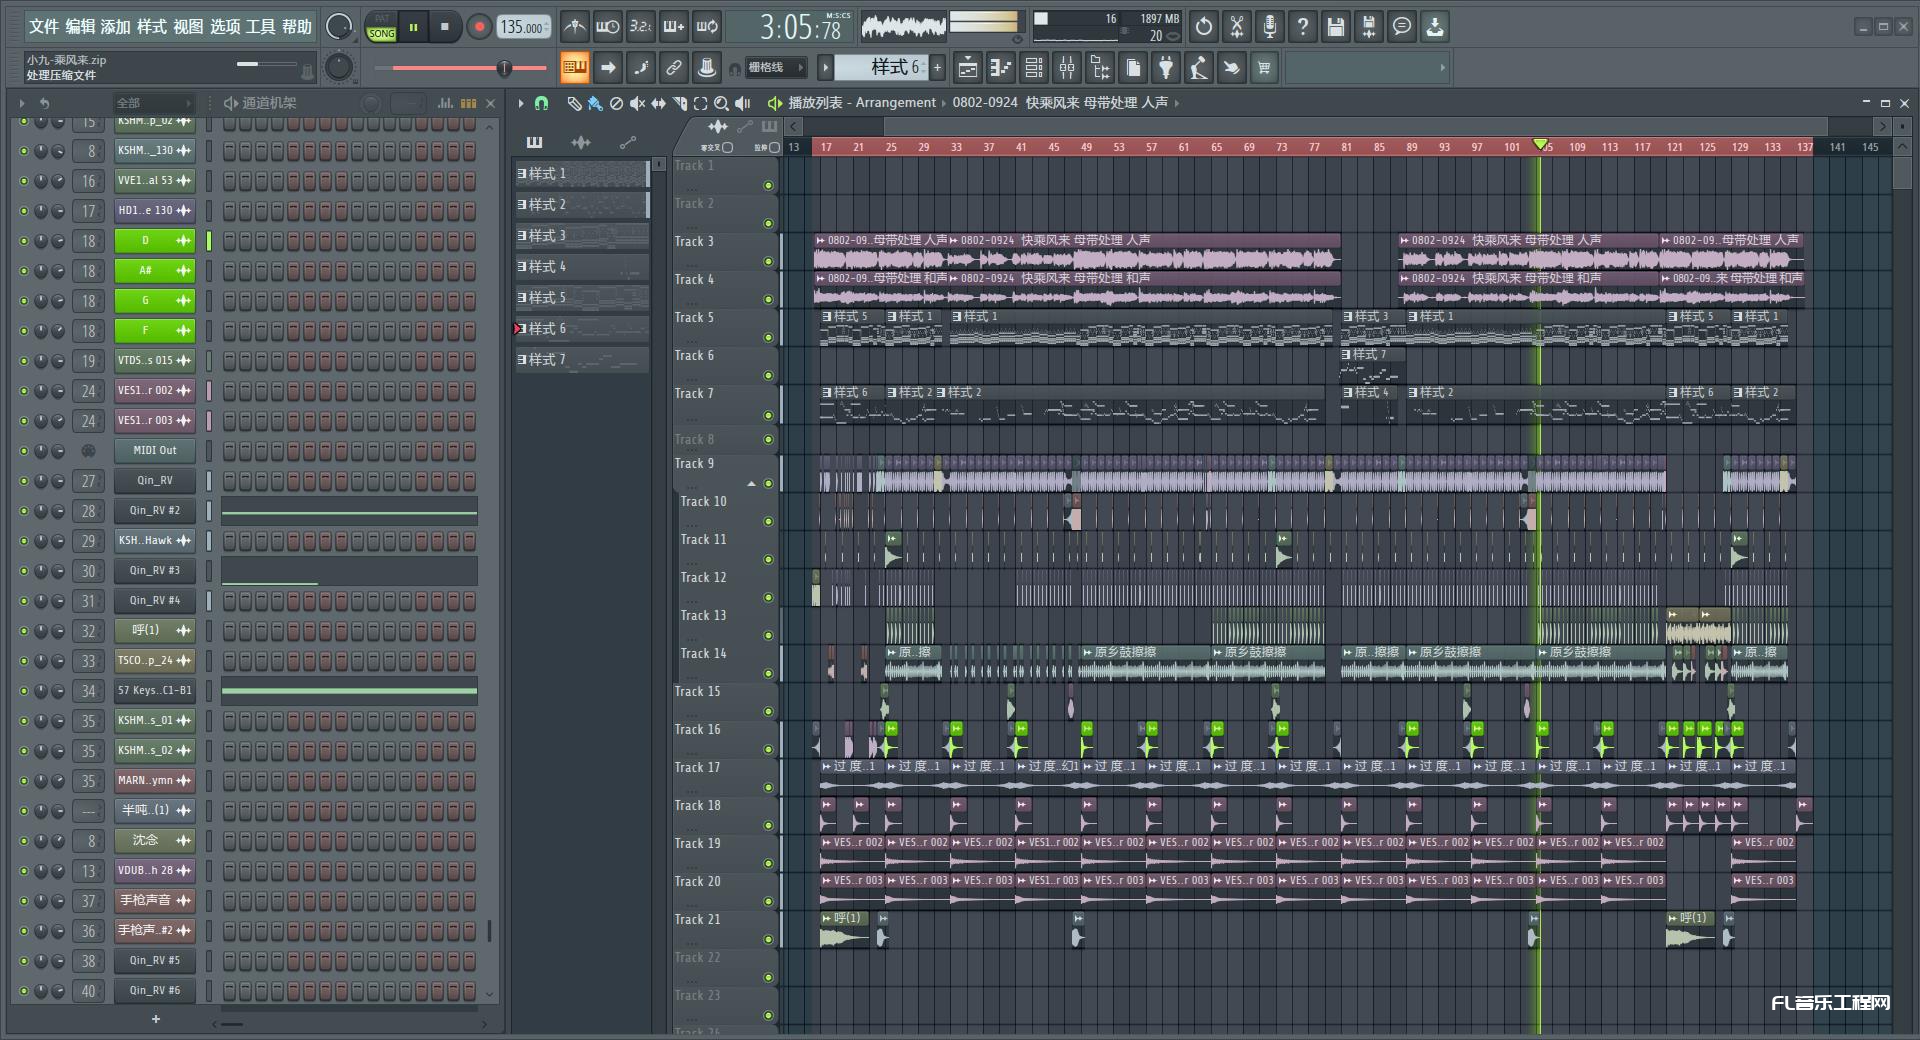Image resolution: width=1920 pixels, height=1040 pixels.
Task: Click the red record button
Action: click(479, 27)
